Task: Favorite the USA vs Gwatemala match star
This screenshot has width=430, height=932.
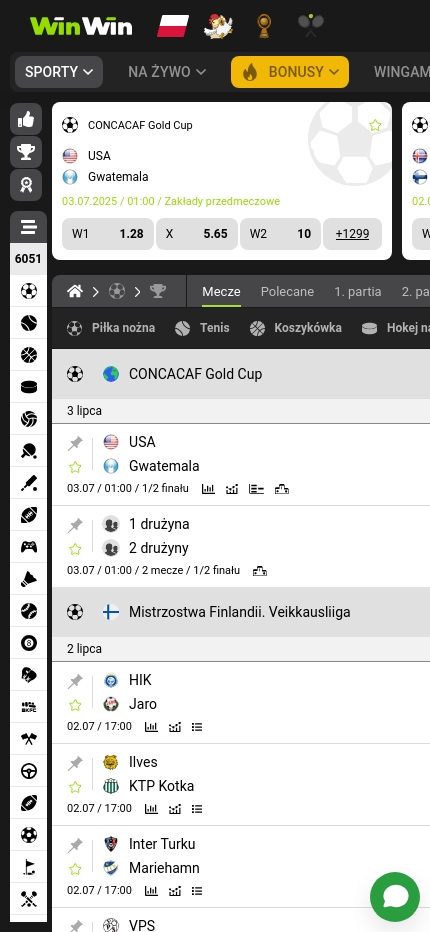Action: [75, 467]
